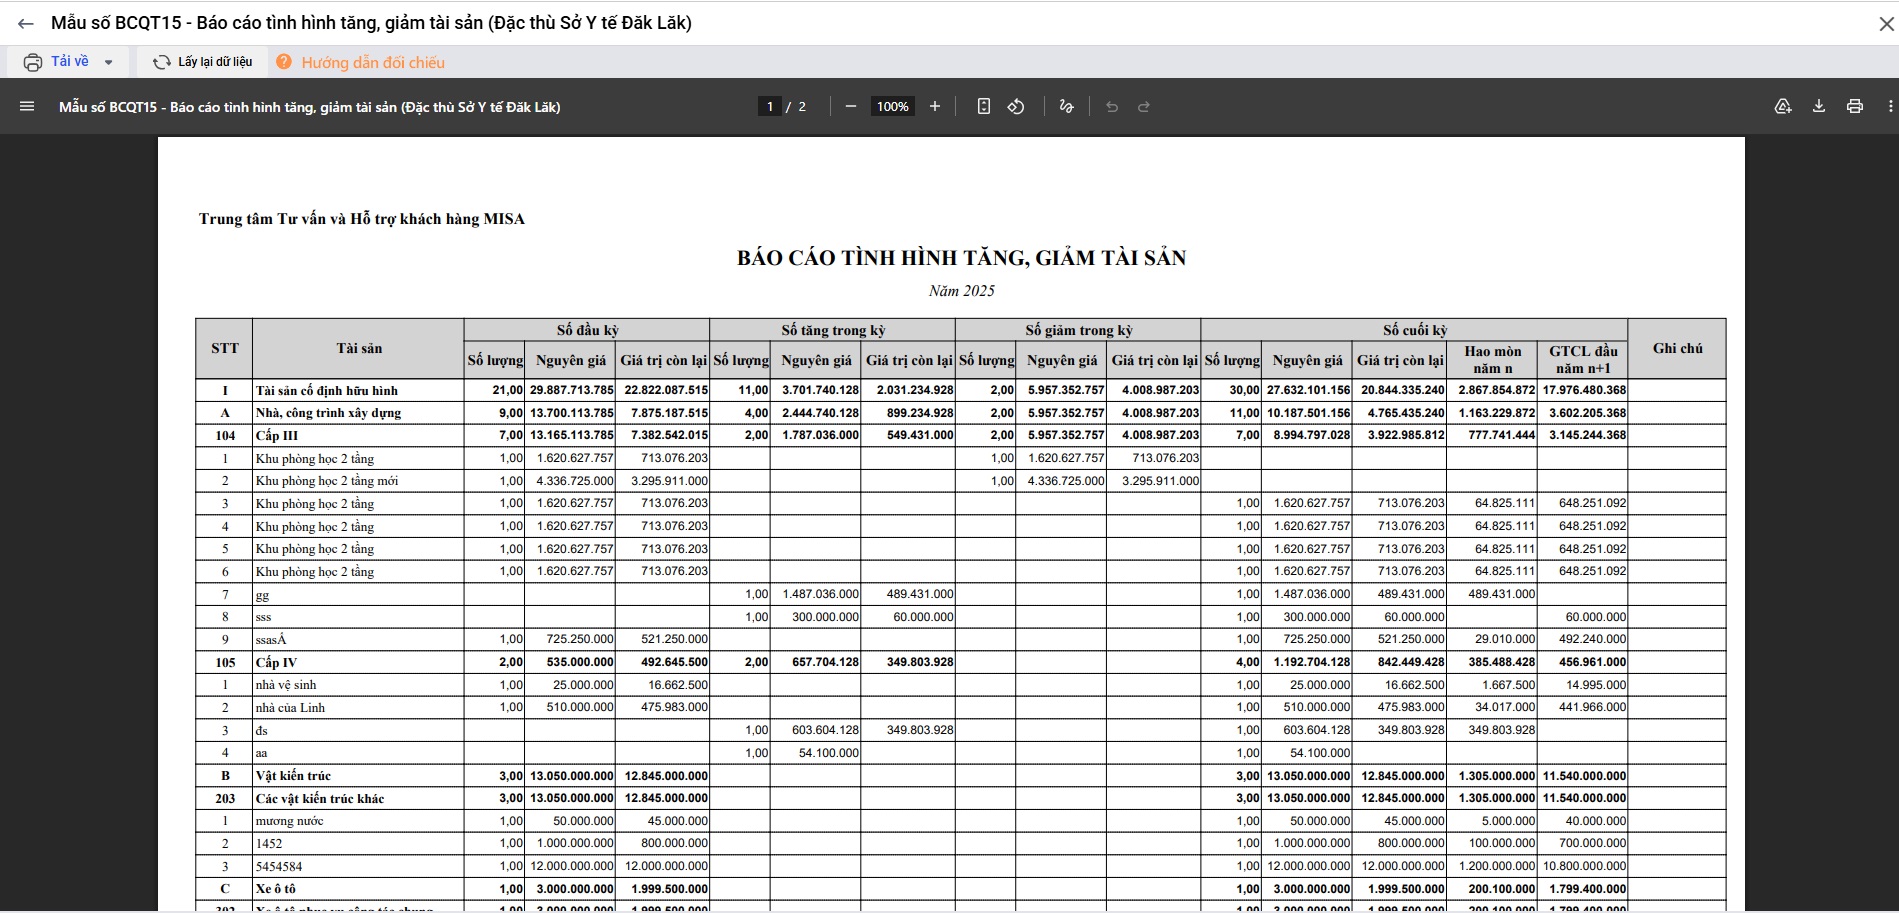Click the save to Drive icon

1783,107
